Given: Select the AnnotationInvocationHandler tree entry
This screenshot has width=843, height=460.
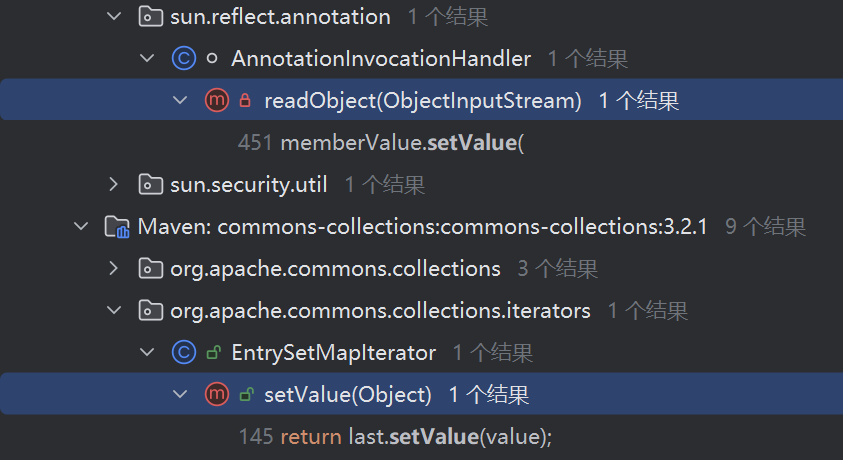Looking at the screenshot, I should (381, 59).
